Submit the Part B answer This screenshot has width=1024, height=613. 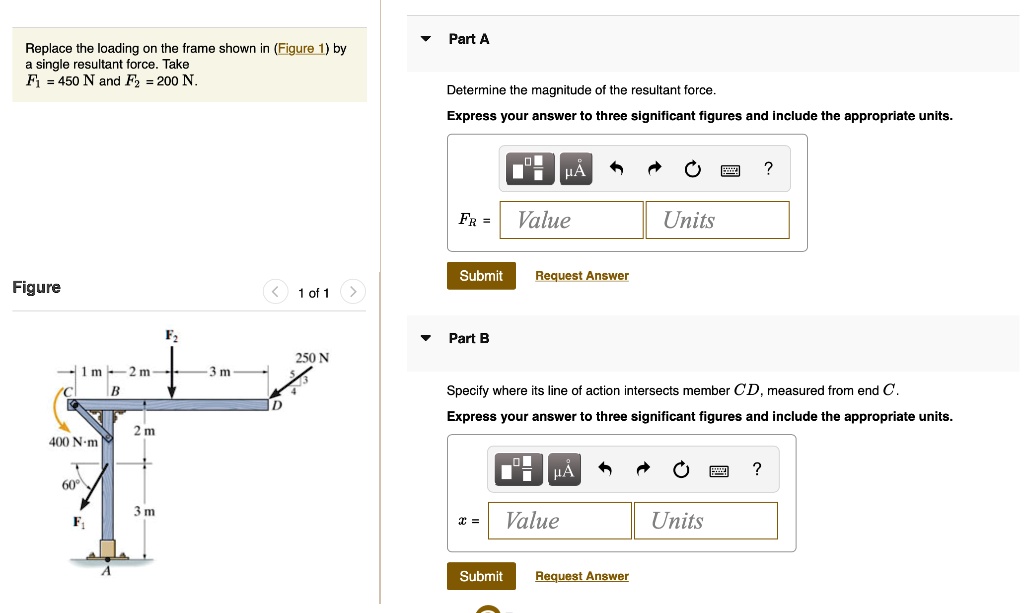[481, 575]
